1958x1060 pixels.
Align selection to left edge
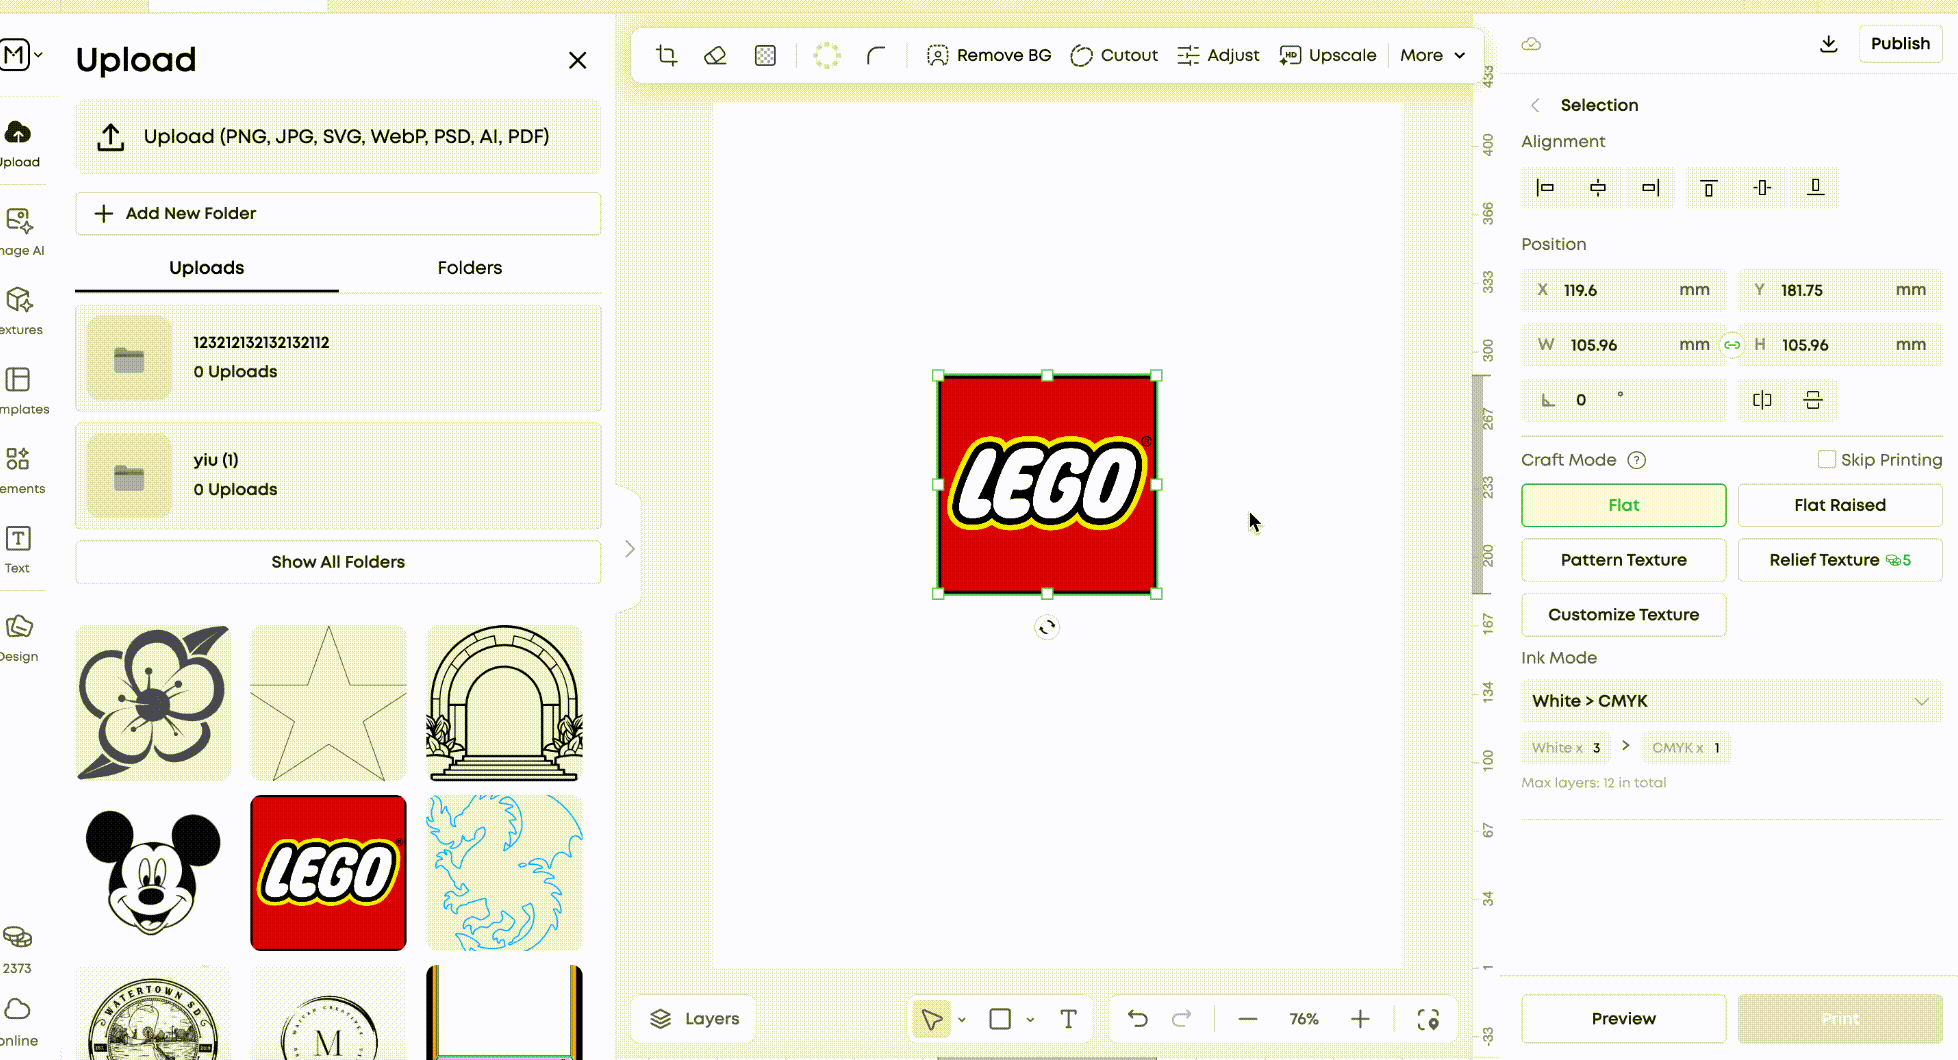point(1545,187)
